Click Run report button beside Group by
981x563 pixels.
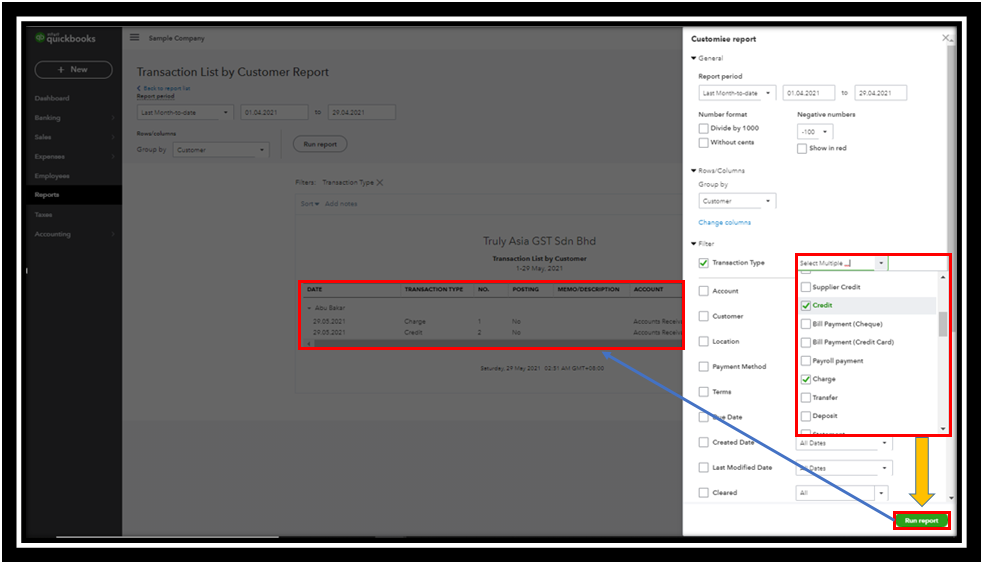pyautogui.click(x=320, y=144)
